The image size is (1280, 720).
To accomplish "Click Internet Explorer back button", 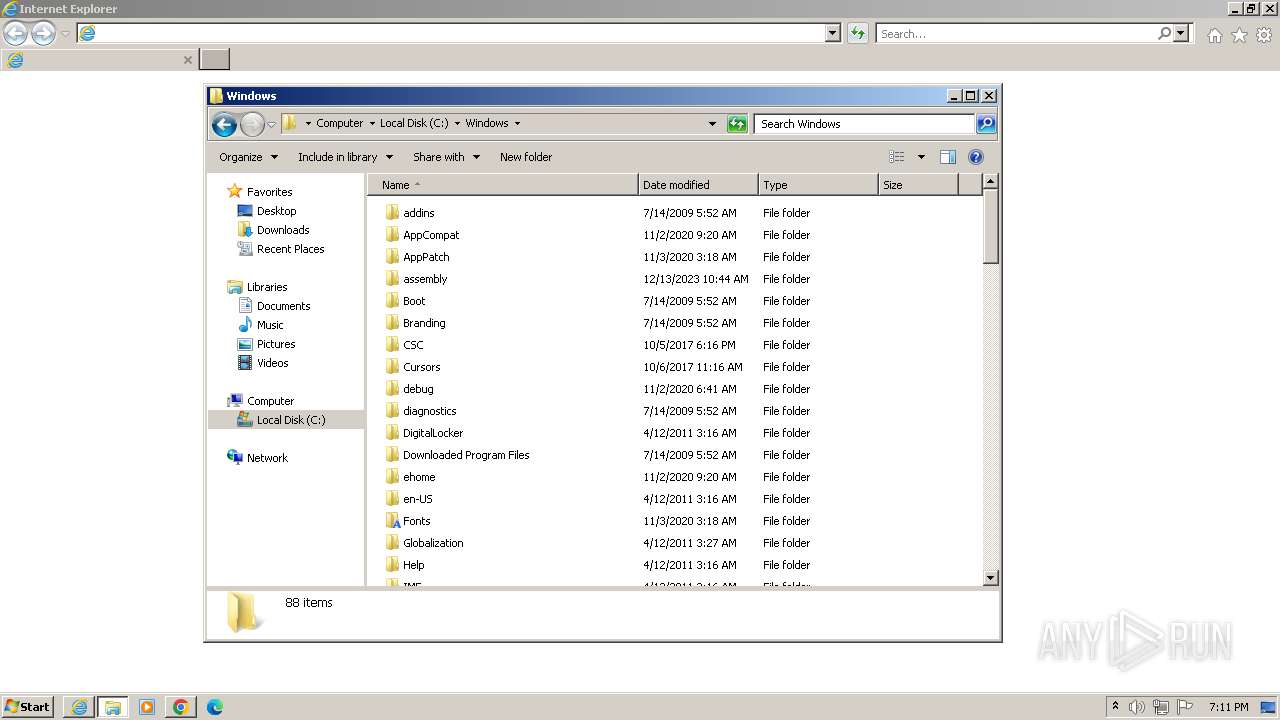I will tap(15, 34).
